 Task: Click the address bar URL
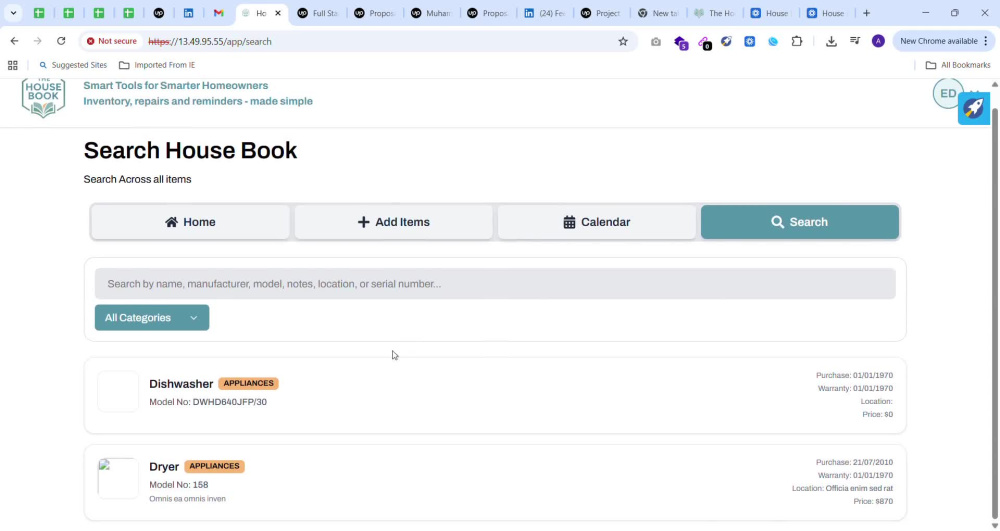pyautogui.click(x=210, y=41)
